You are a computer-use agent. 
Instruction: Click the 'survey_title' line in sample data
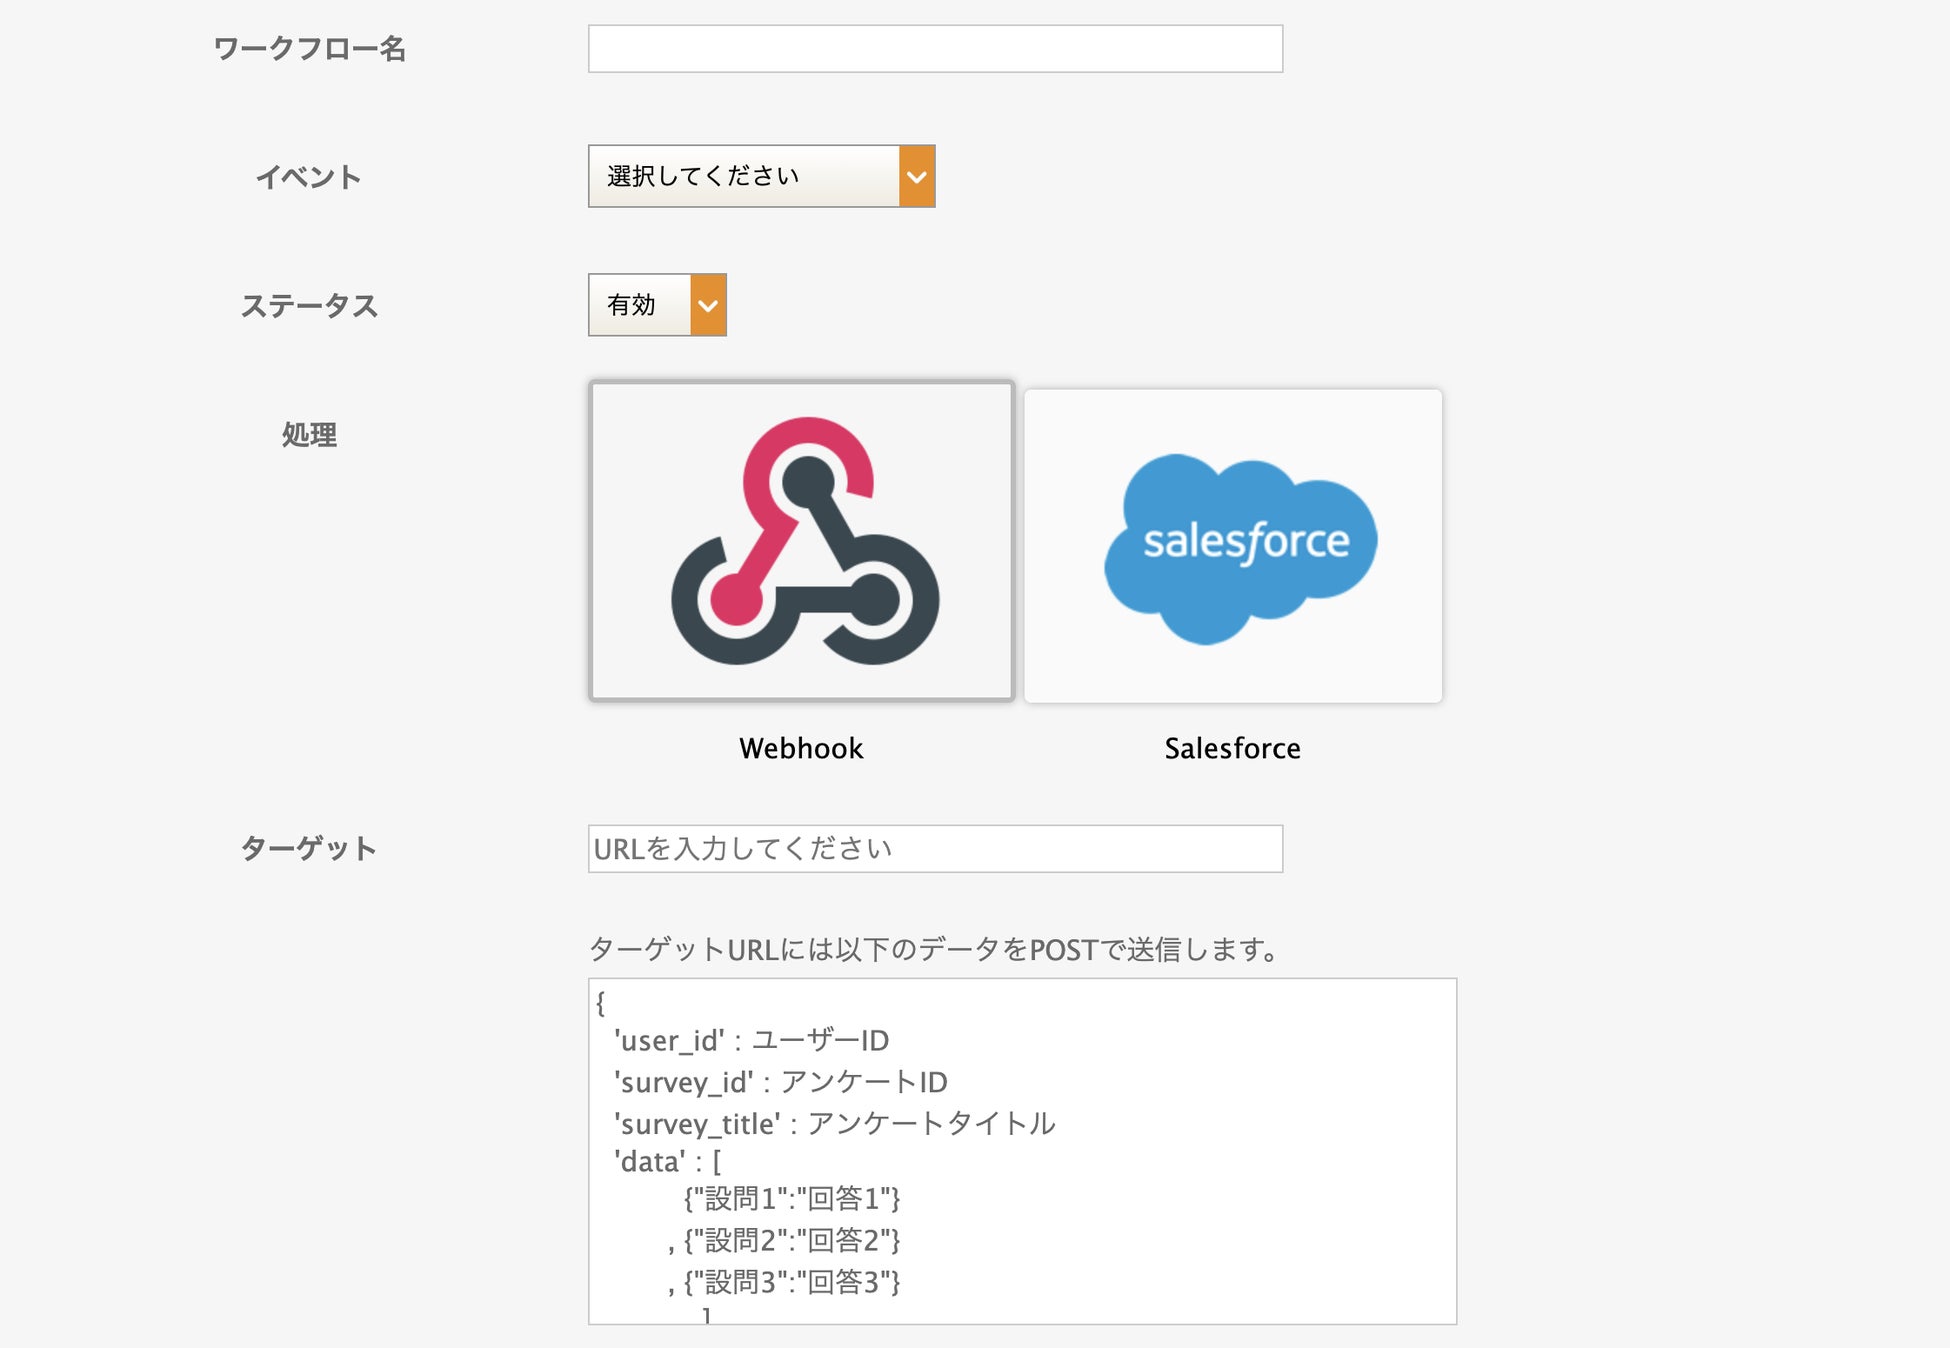click(x=834, y=1123)
